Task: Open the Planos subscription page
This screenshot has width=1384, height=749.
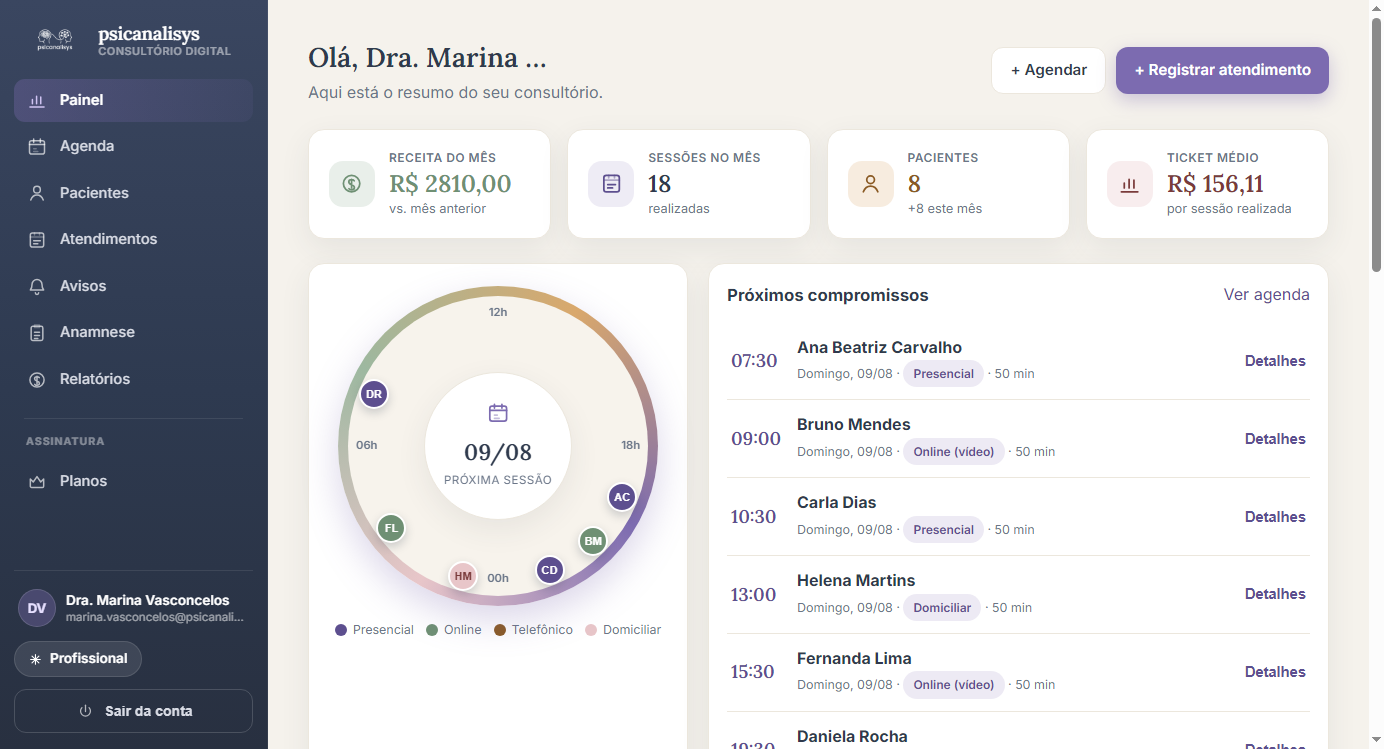Action: 133,481
